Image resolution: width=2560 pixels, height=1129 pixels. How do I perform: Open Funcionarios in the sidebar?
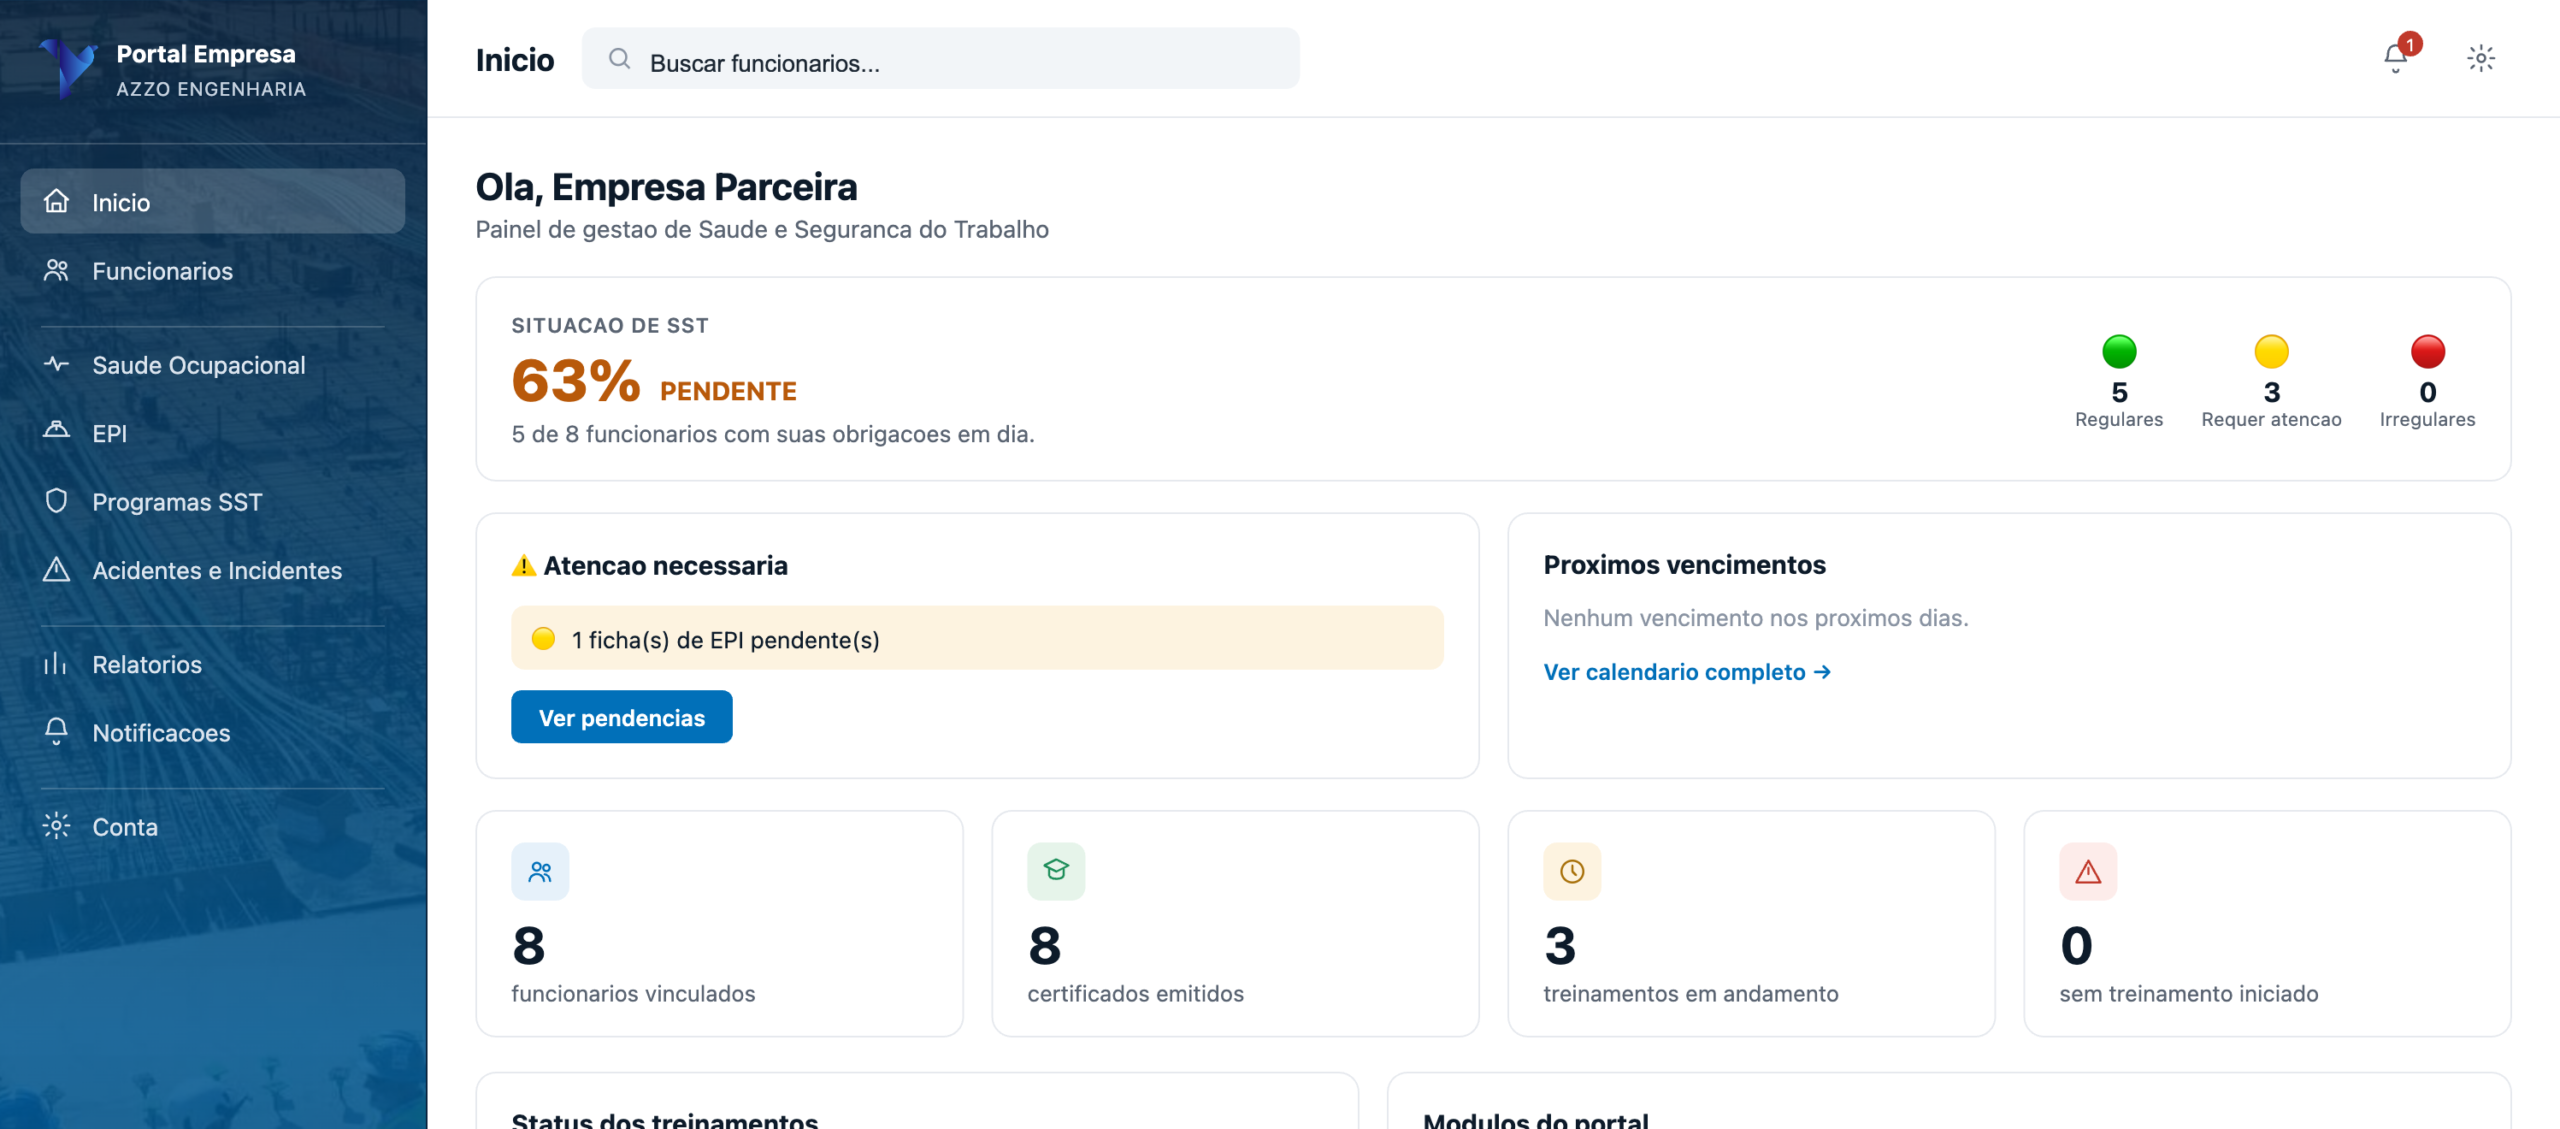[x=213, y=270]
